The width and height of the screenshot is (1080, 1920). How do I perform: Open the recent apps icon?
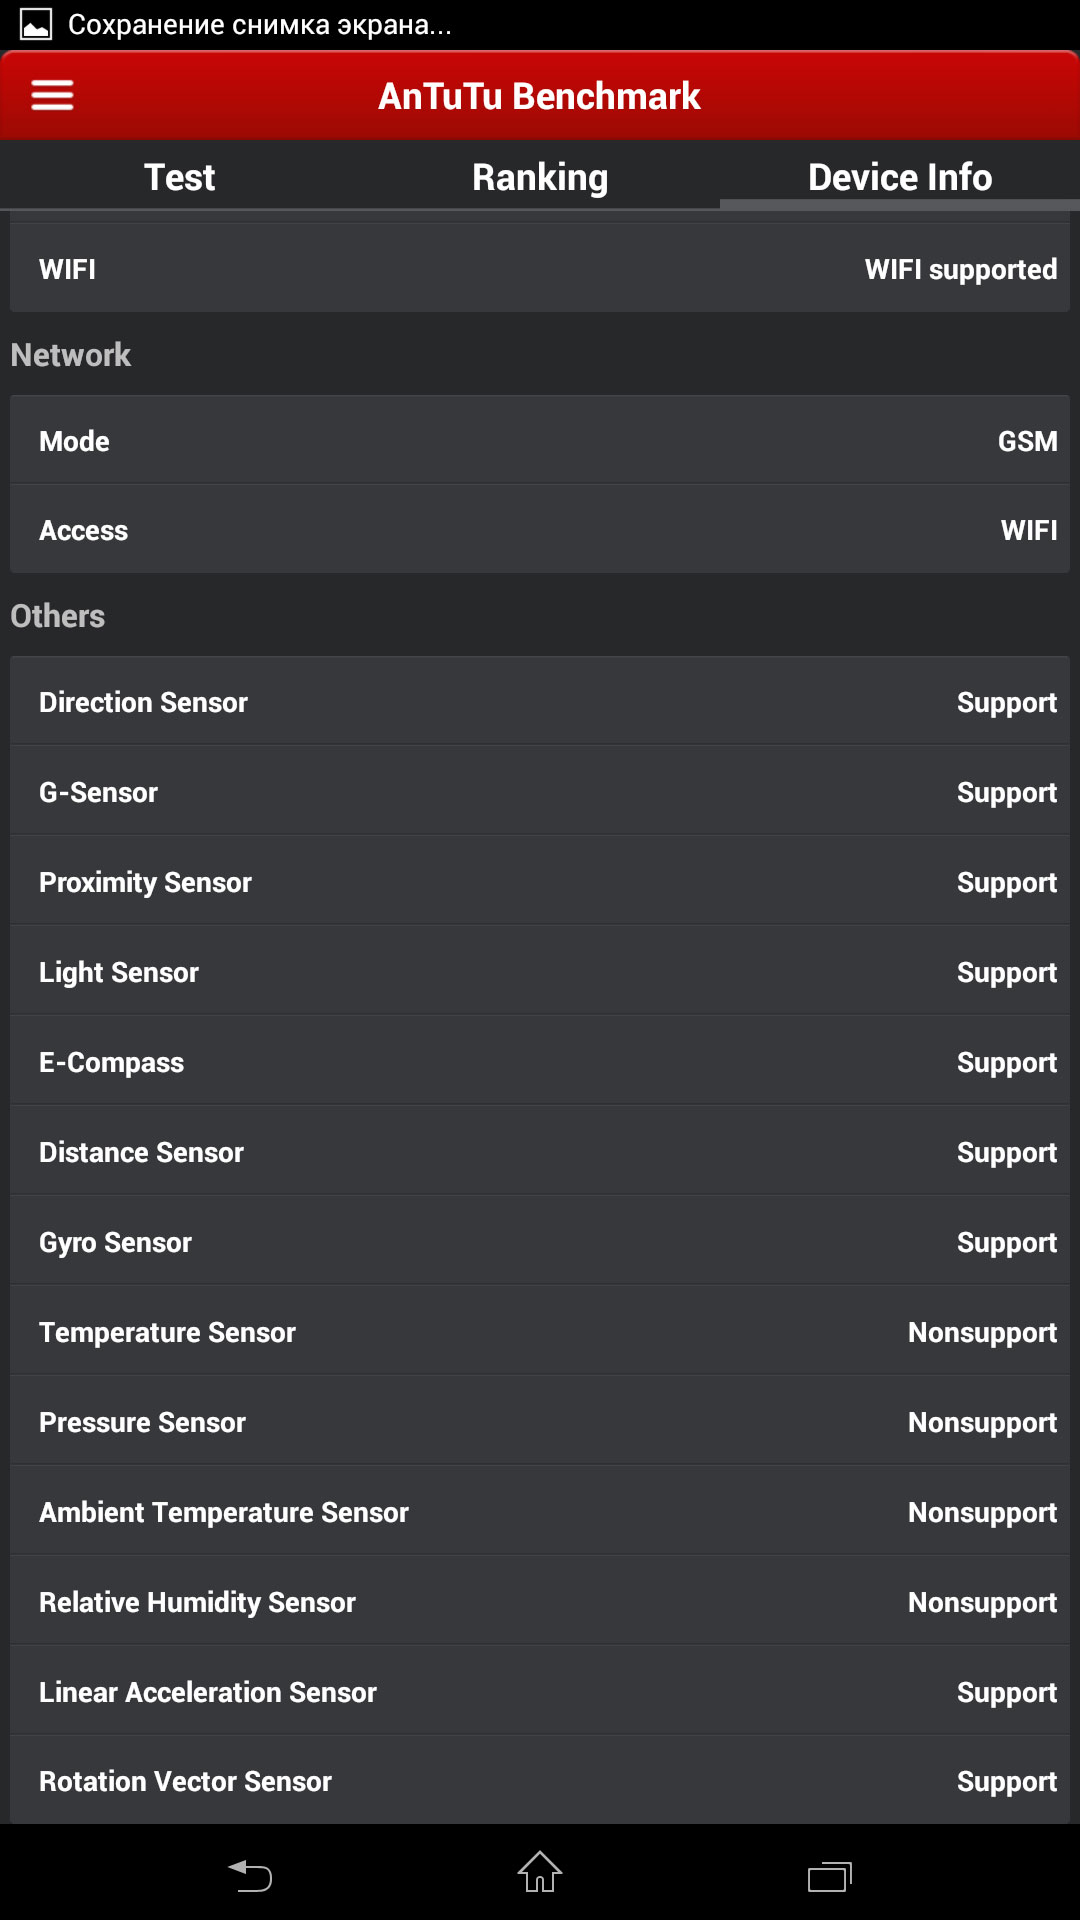coord(830,1876)
